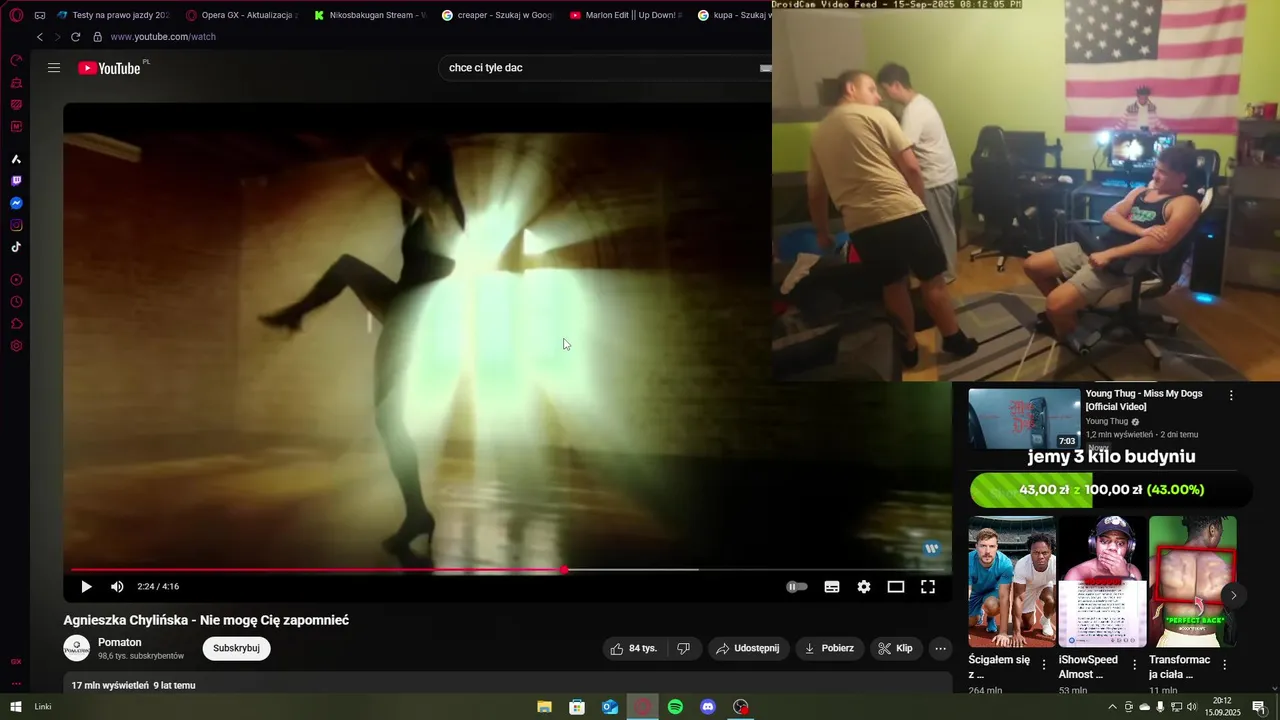The image size is (1280, 720).
Task: Switch to 'Nikosbakugan Stream' tab
Action: pyautogui.click(x=370, y=15)
